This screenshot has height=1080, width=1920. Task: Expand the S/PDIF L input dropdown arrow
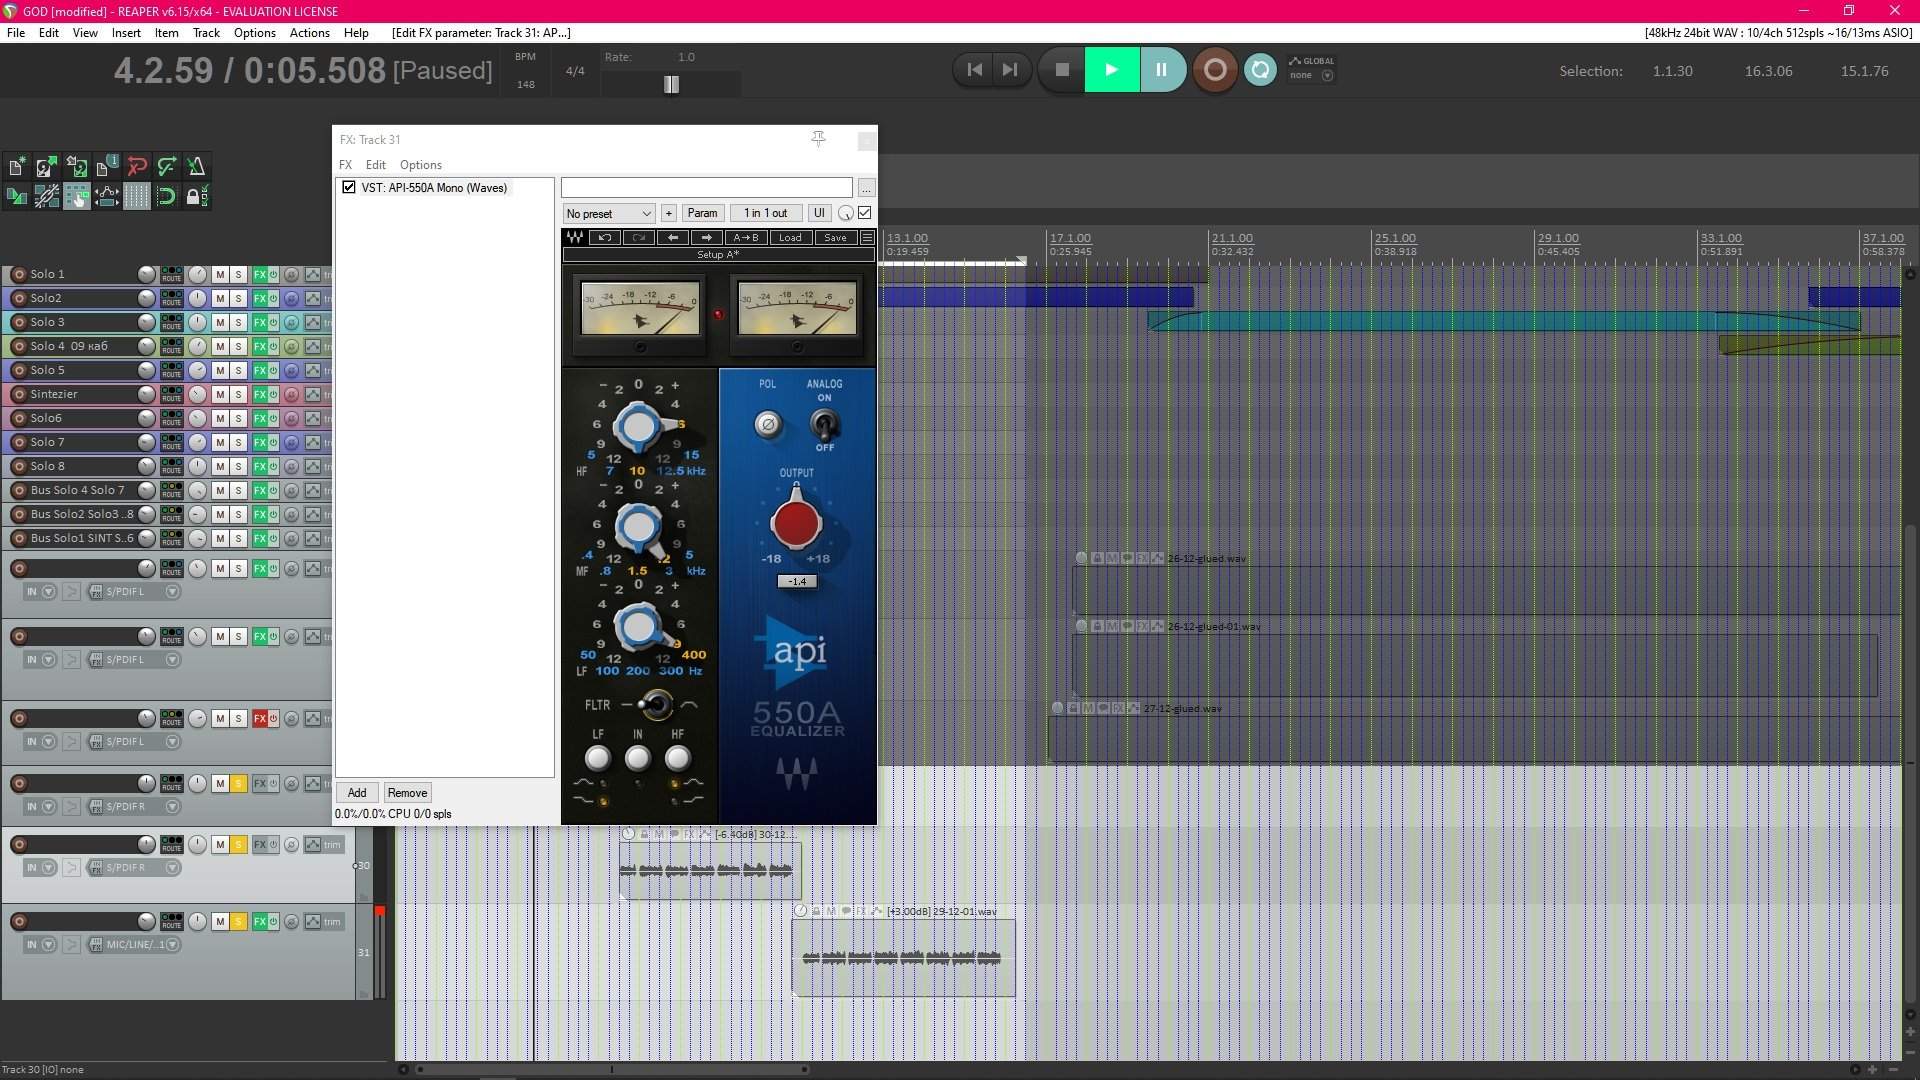tap(172, 592)
